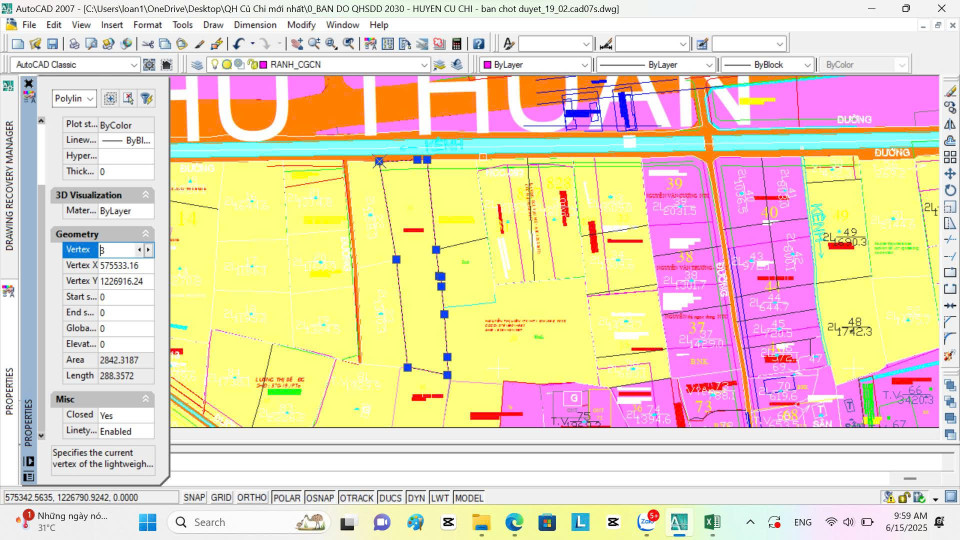960x540 pixels.
Task: Click the 3D DWF globe icon
Action: tap(126, 44)
